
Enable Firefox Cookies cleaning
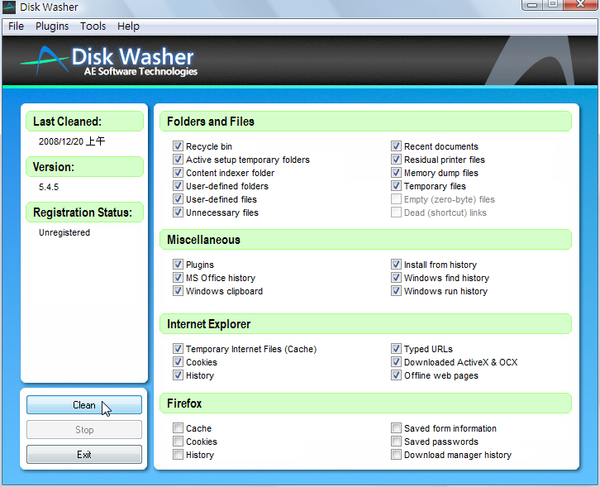point(178,441)
